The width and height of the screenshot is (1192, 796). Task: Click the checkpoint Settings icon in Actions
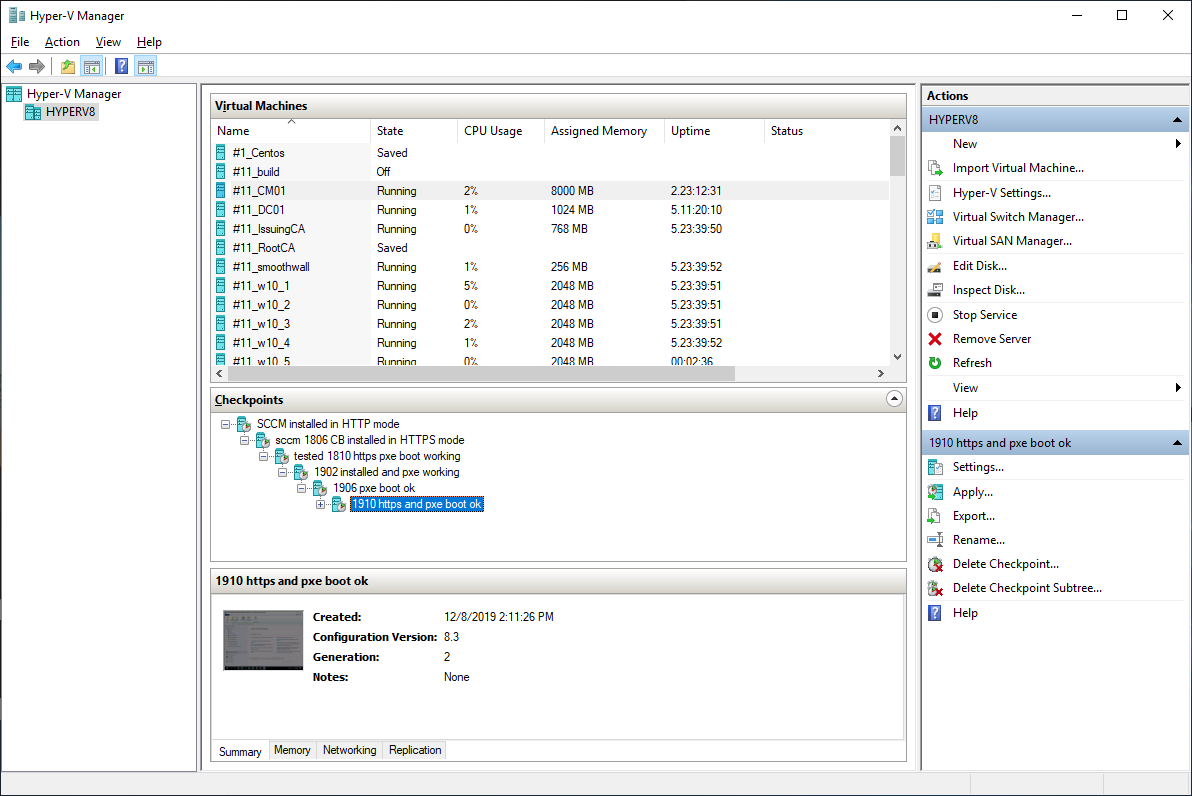tap(935, 467)
